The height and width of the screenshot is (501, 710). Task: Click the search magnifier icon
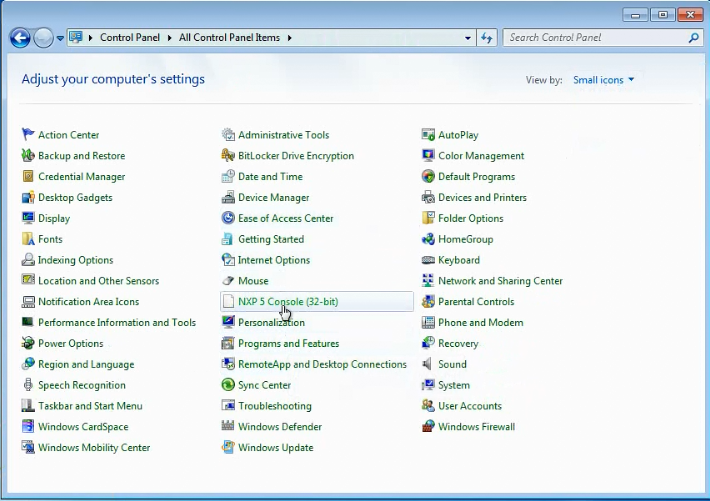[x=693, y=38]
